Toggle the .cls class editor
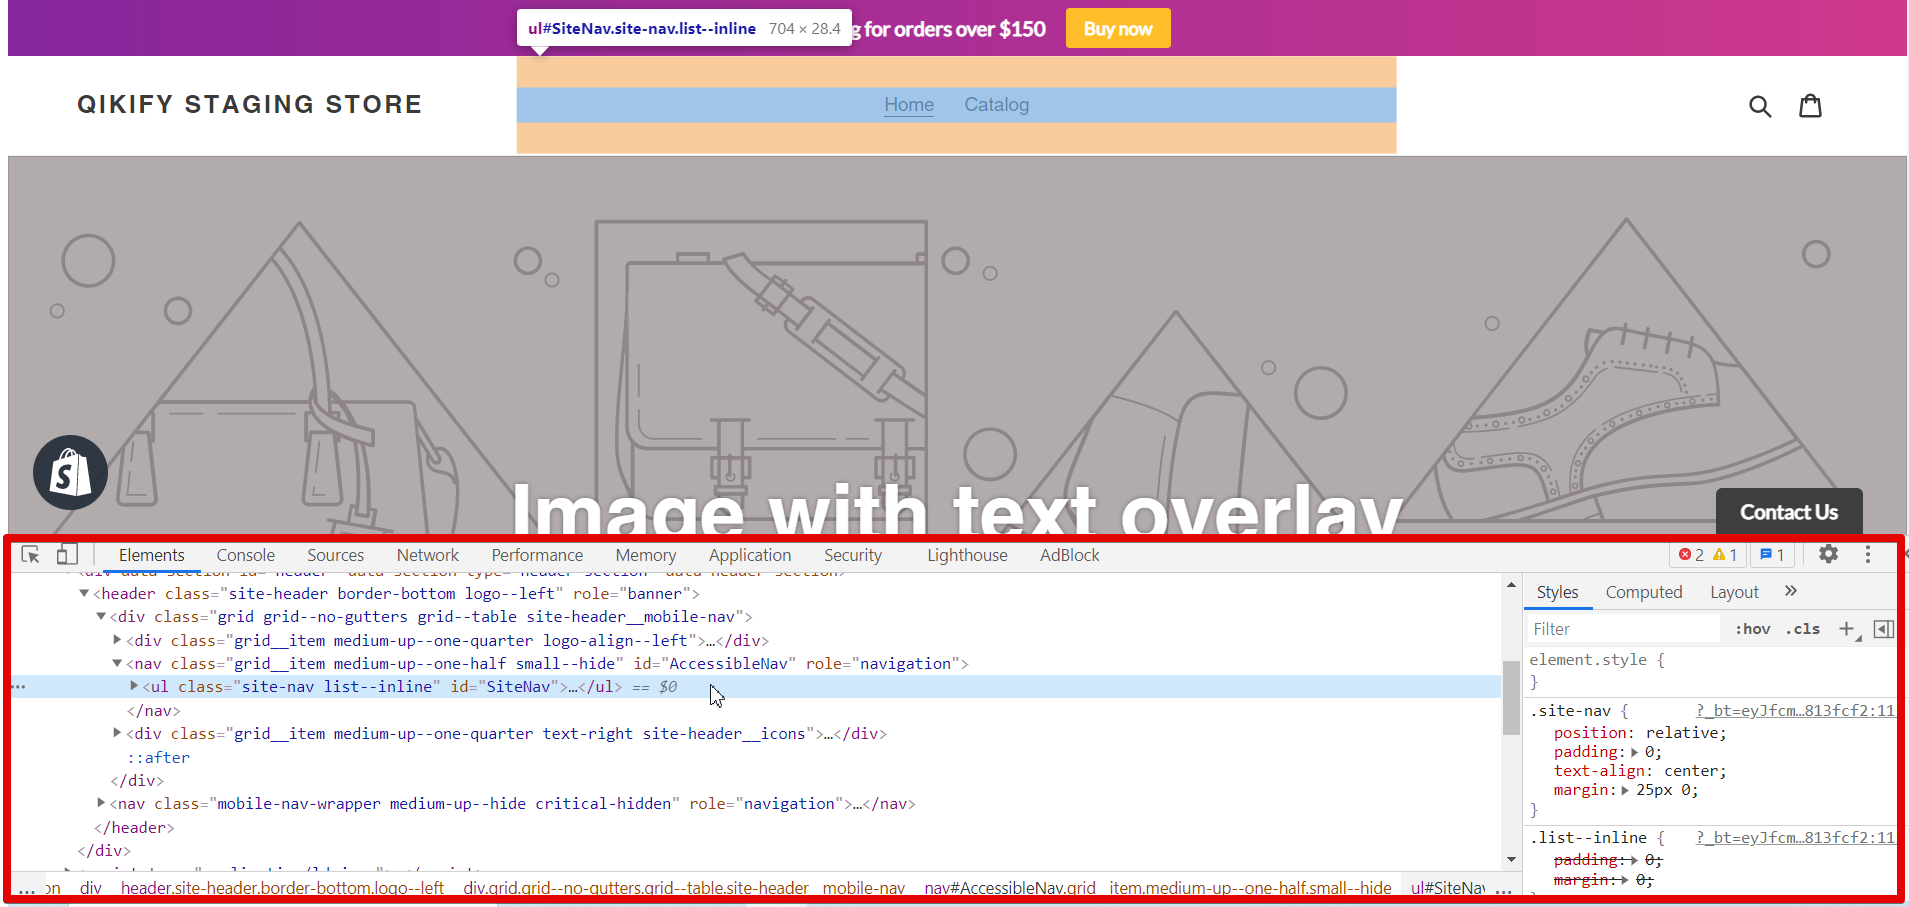 tap(1803, 629)
